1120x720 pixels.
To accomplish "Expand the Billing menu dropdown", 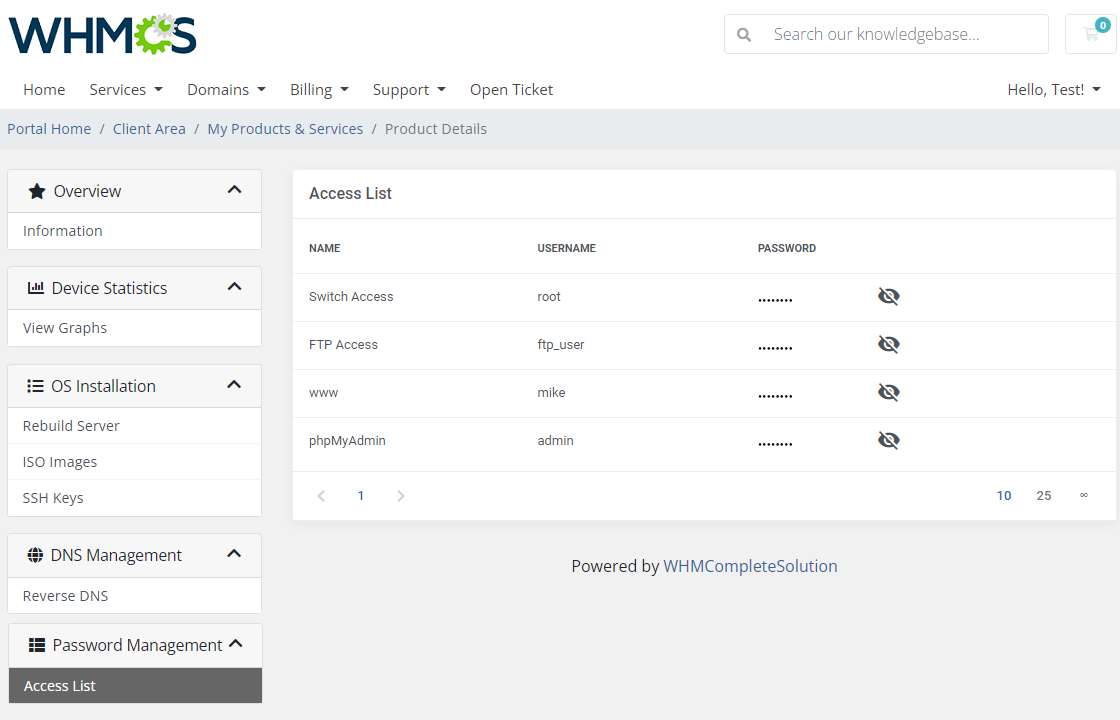I will (x=319, y=90).
